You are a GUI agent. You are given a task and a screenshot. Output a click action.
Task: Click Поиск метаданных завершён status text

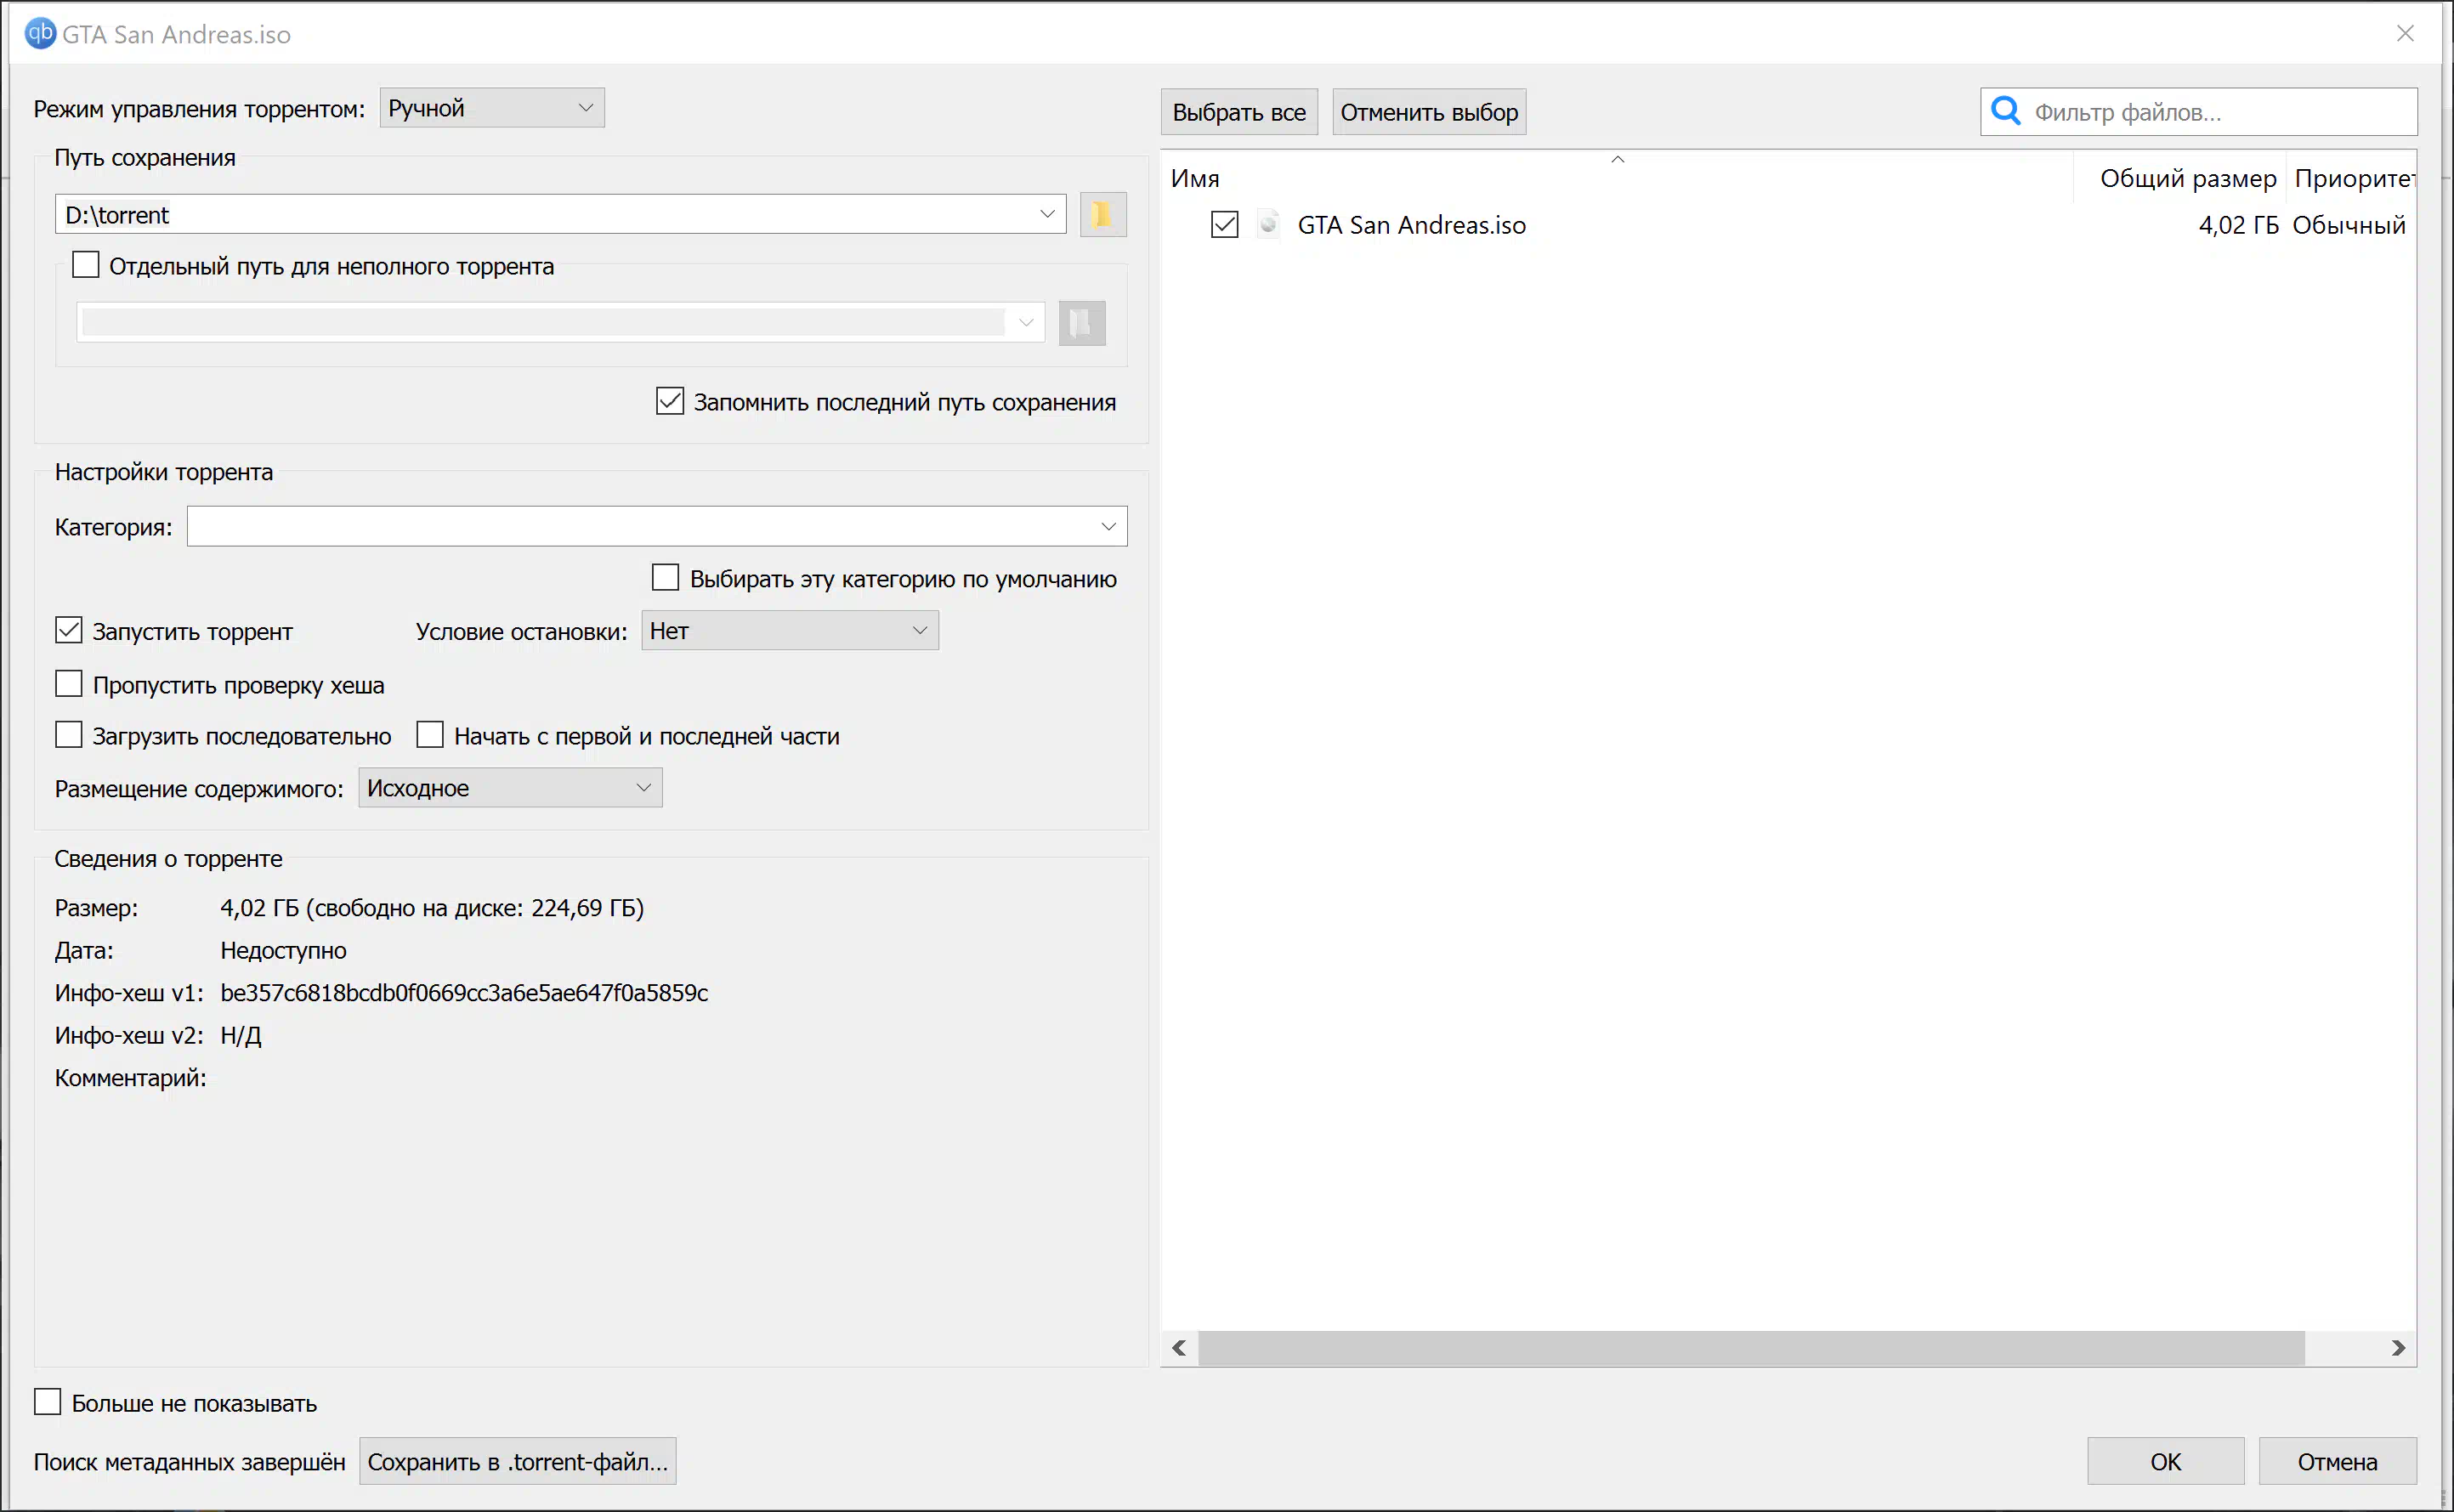pos(189,1462)
